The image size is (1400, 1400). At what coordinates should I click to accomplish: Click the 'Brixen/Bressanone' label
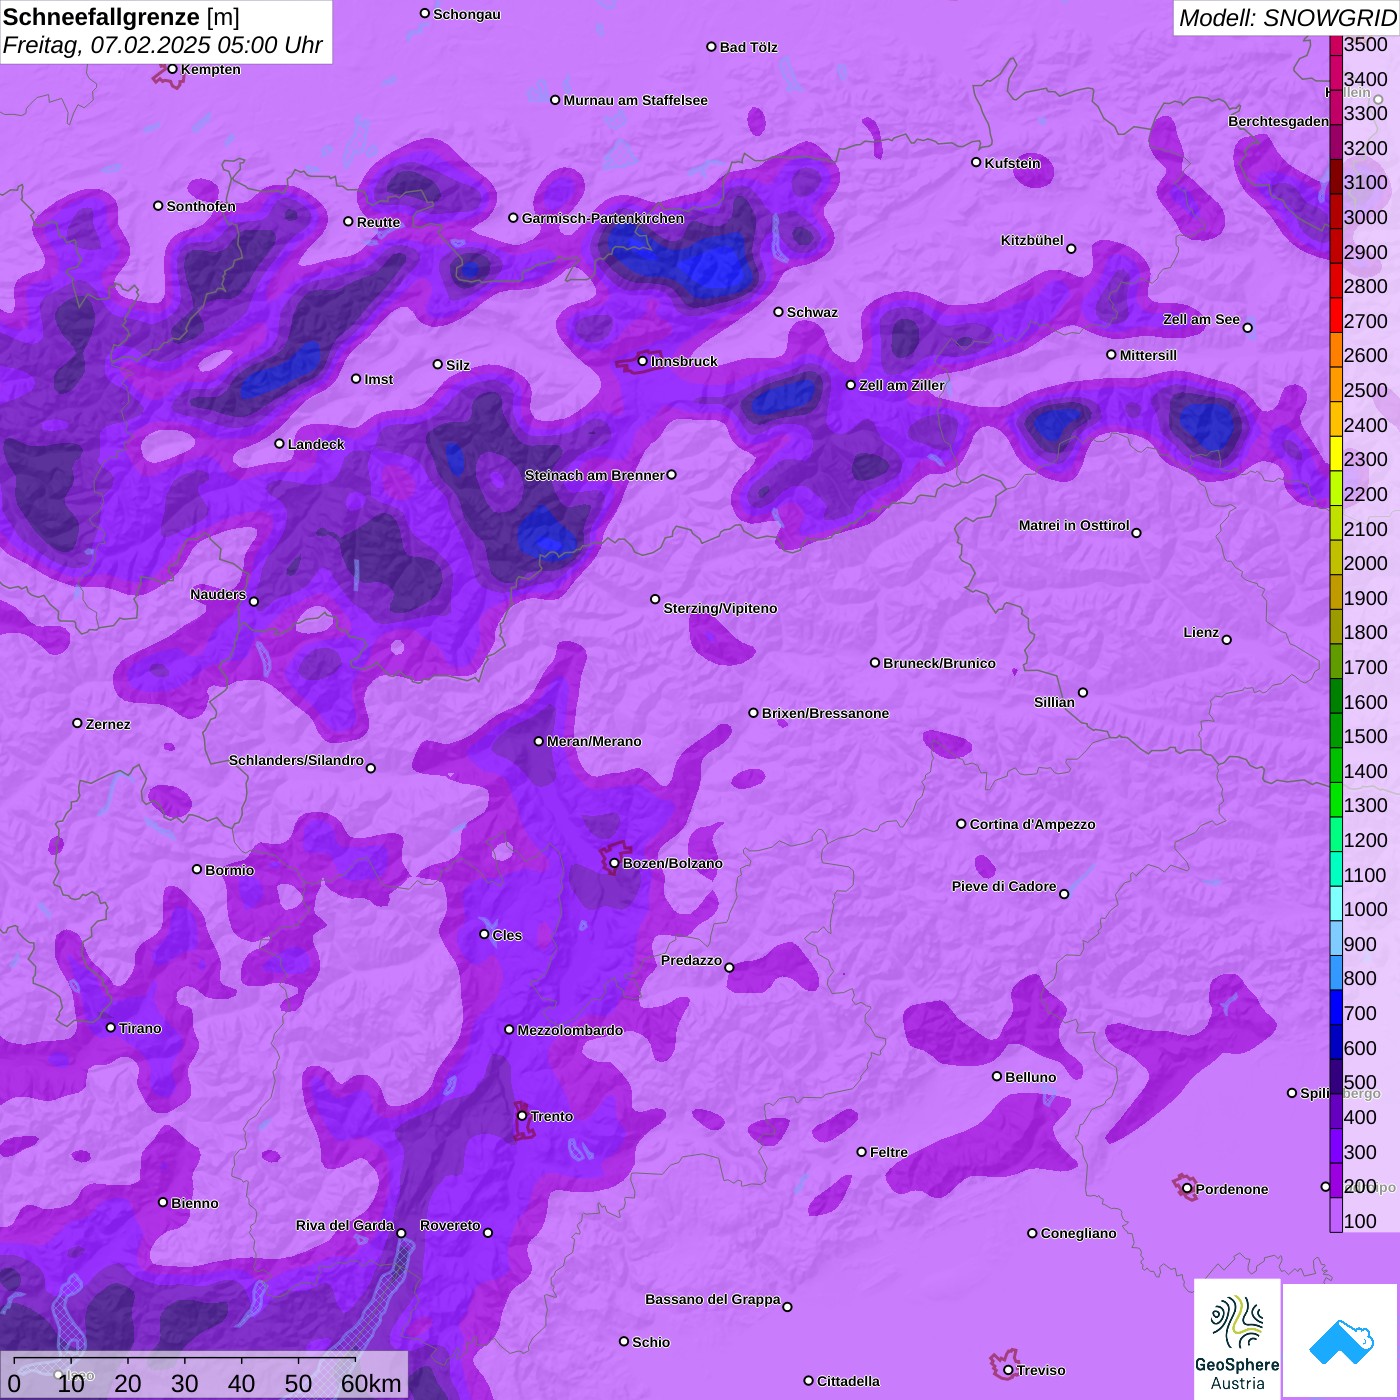coord(825,713)
